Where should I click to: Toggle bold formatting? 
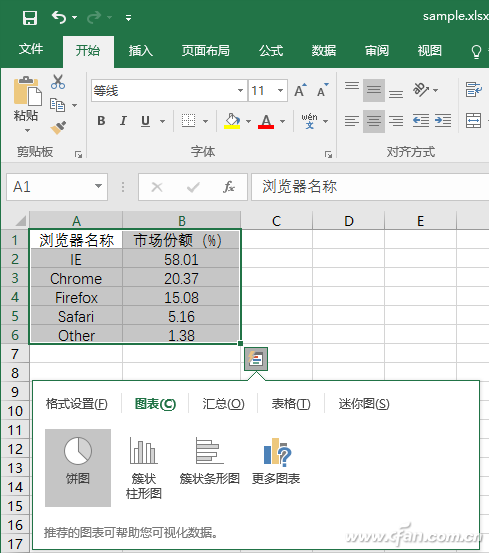pyautogui.click(x=101, y=121)
